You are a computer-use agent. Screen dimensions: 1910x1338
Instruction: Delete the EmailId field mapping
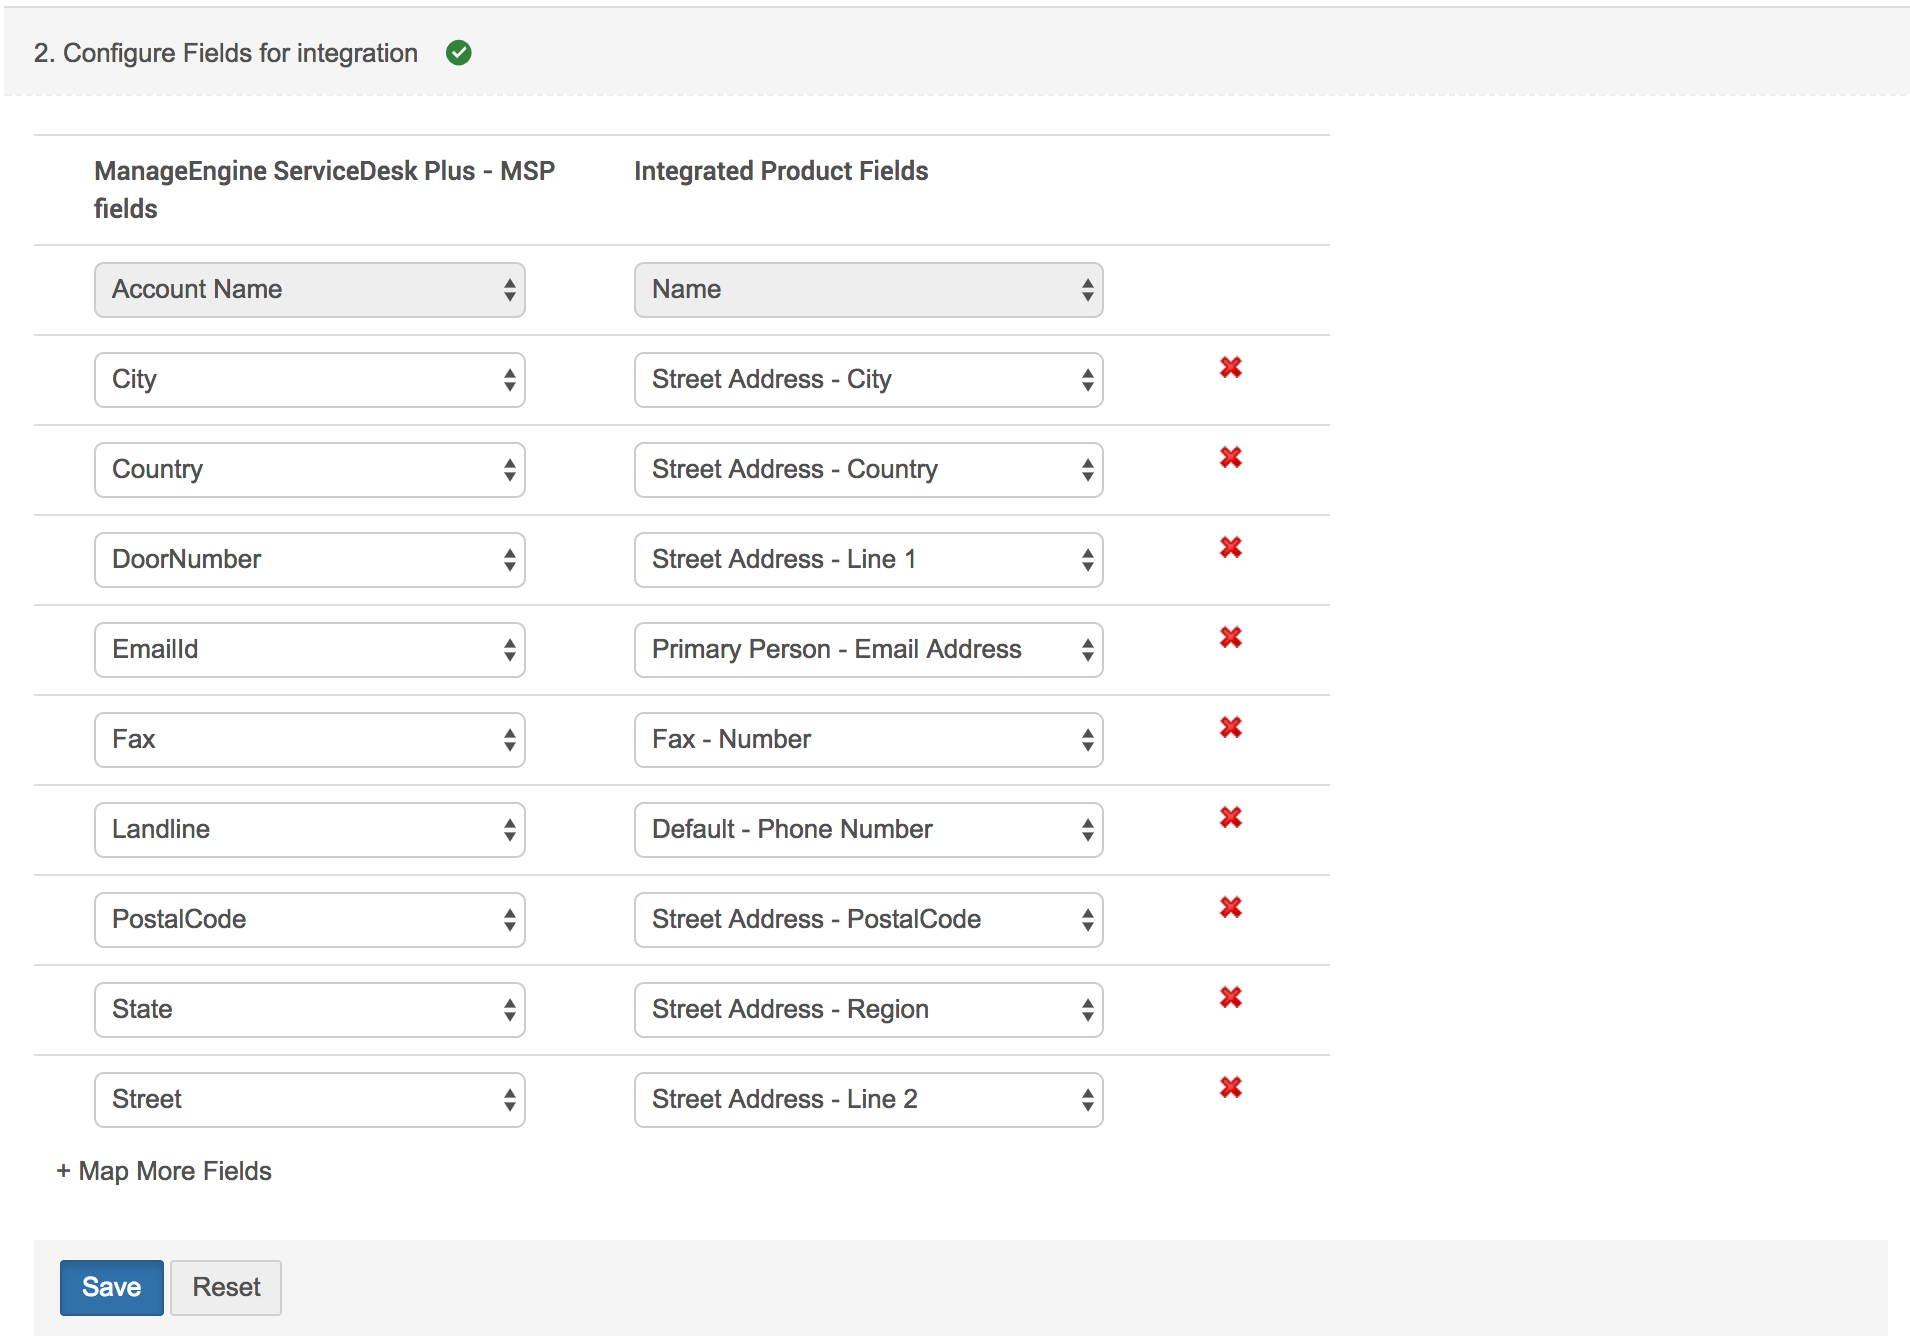(1230, 638)
